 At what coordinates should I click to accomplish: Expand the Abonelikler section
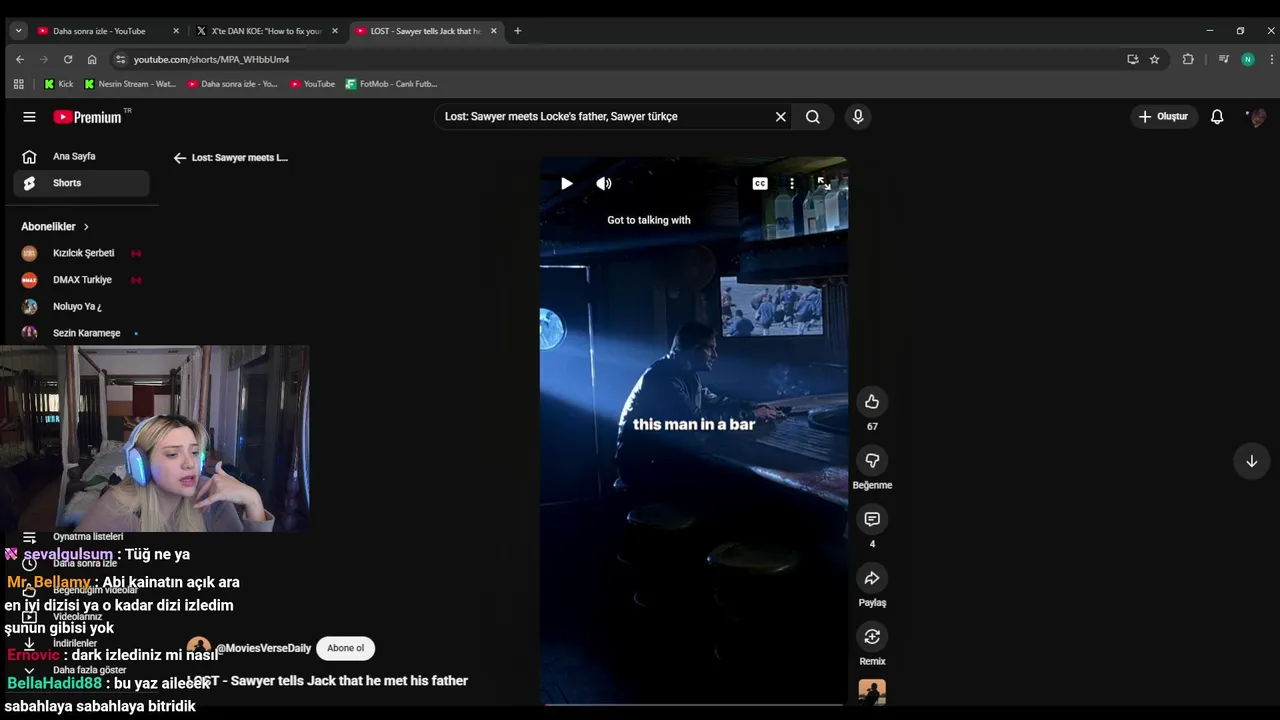click(55, 227)
